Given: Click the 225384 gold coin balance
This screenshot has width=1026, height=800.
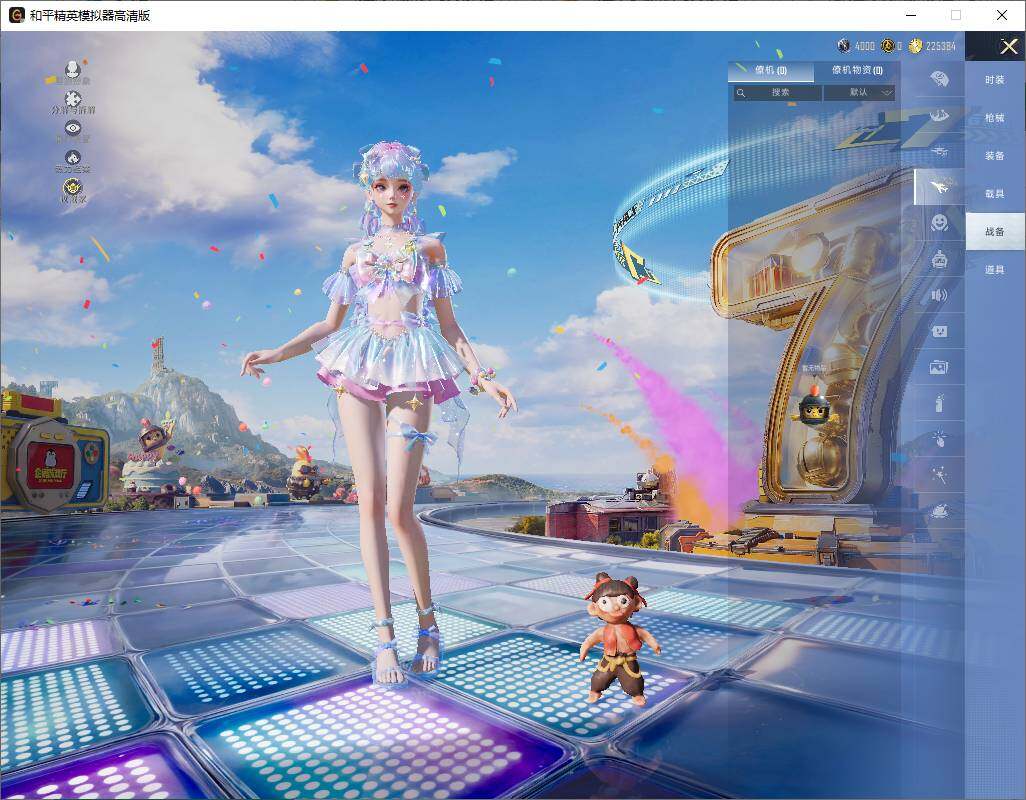Looking at the screenshot, I should (932, 46).
